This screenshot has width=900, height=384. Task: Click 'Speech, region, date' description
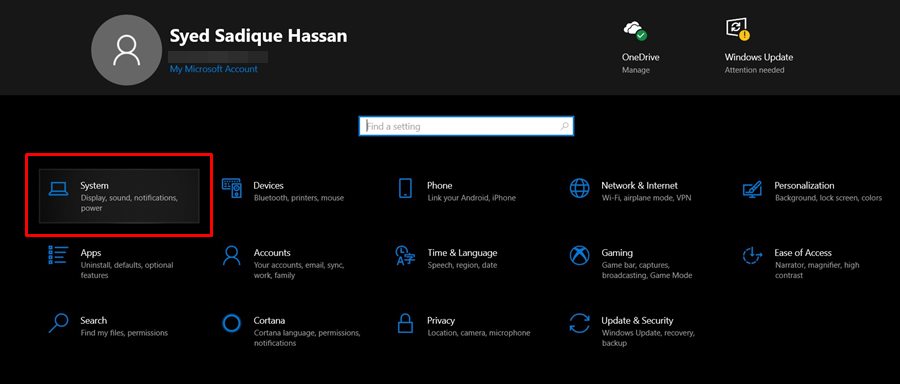462,265
